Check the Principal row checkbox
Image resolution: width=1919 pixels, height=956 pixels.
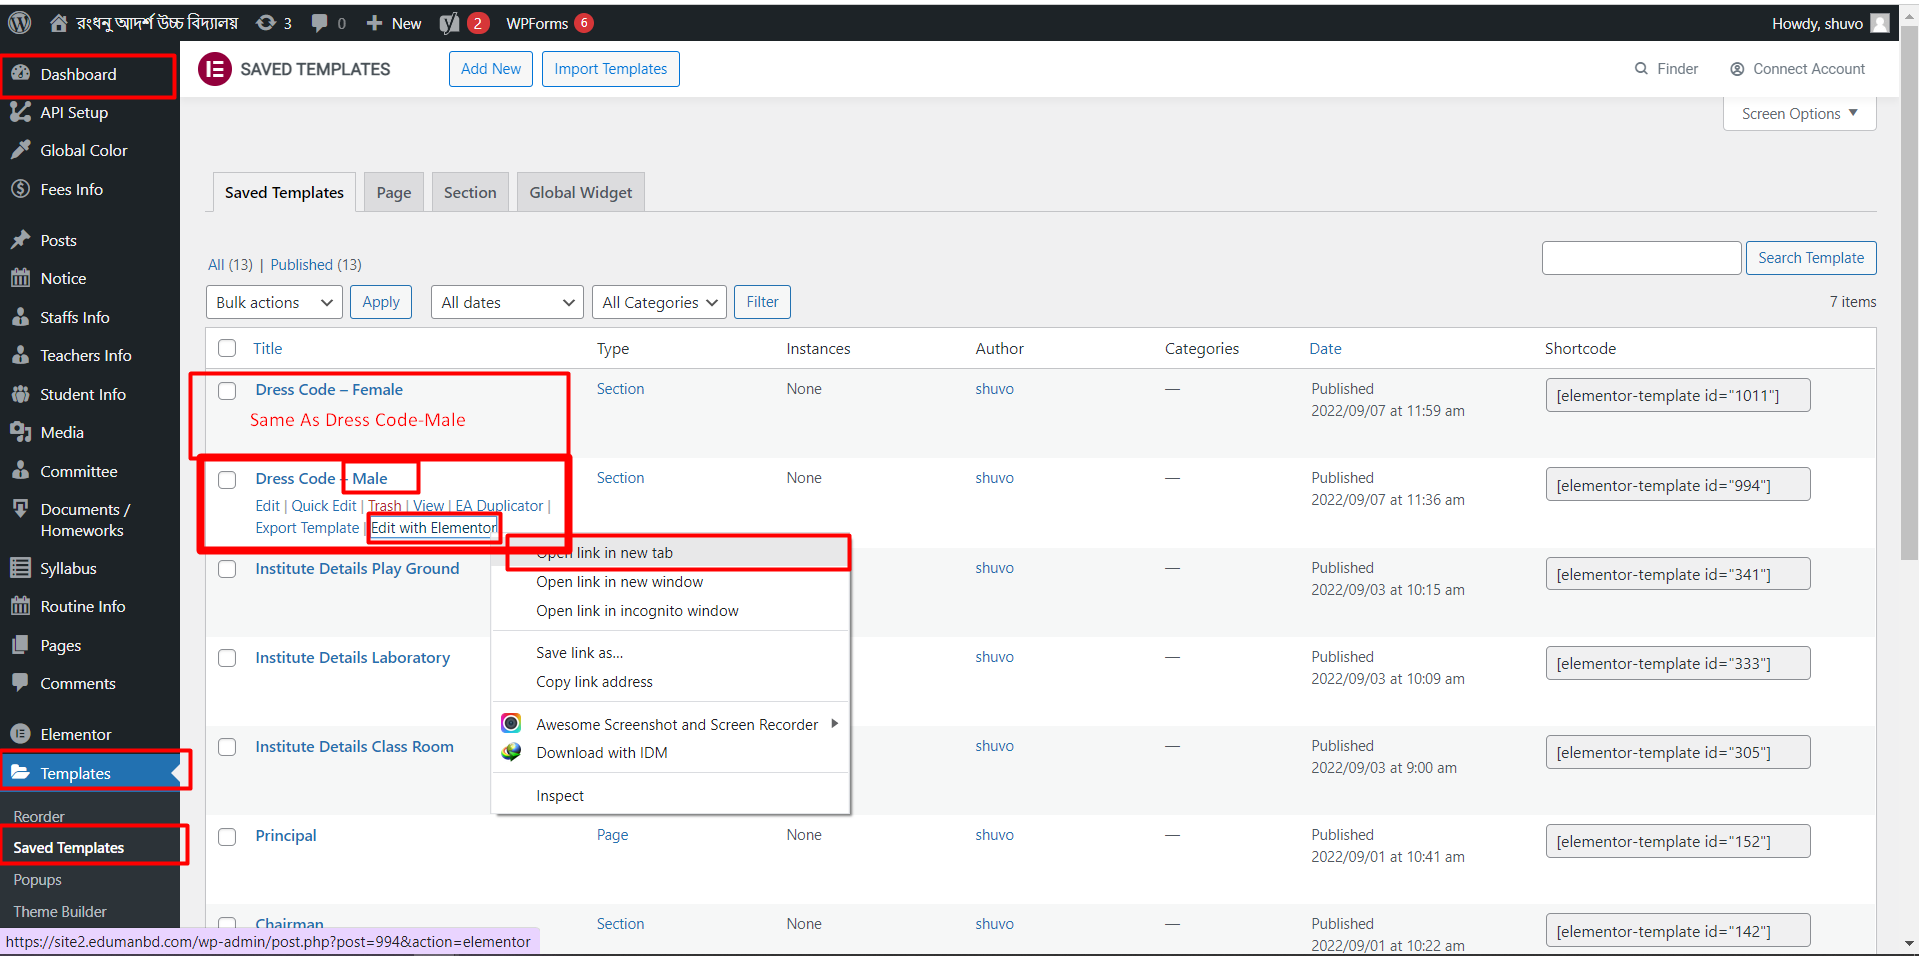[x=227, y=836]
